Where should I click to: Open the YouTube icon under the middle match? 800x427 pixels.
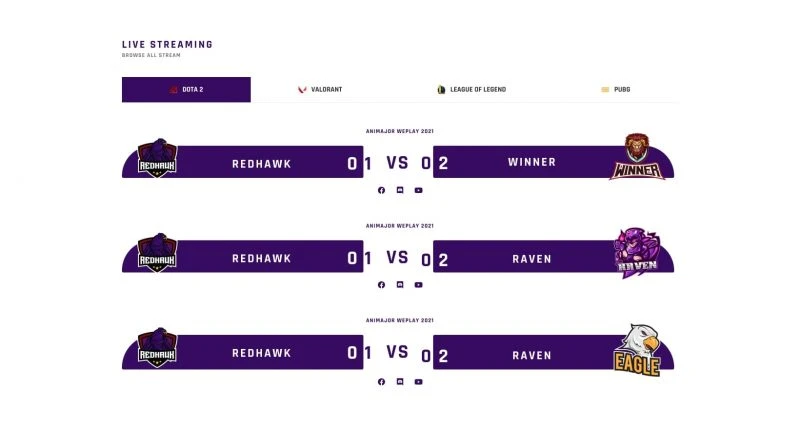(x=418, y=285)
